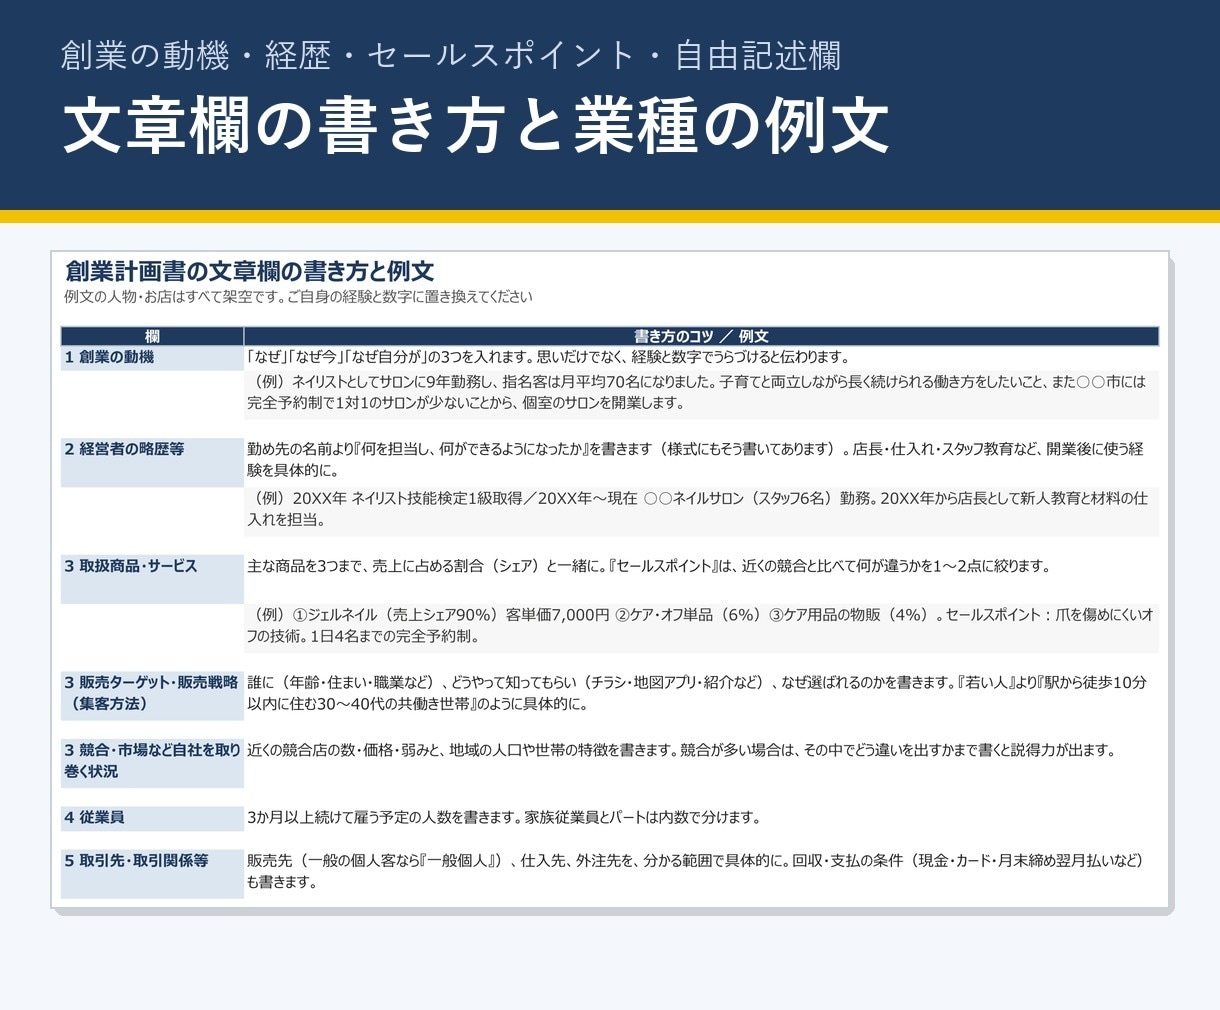Select the 欄 column header cell

tap(152, 336)
